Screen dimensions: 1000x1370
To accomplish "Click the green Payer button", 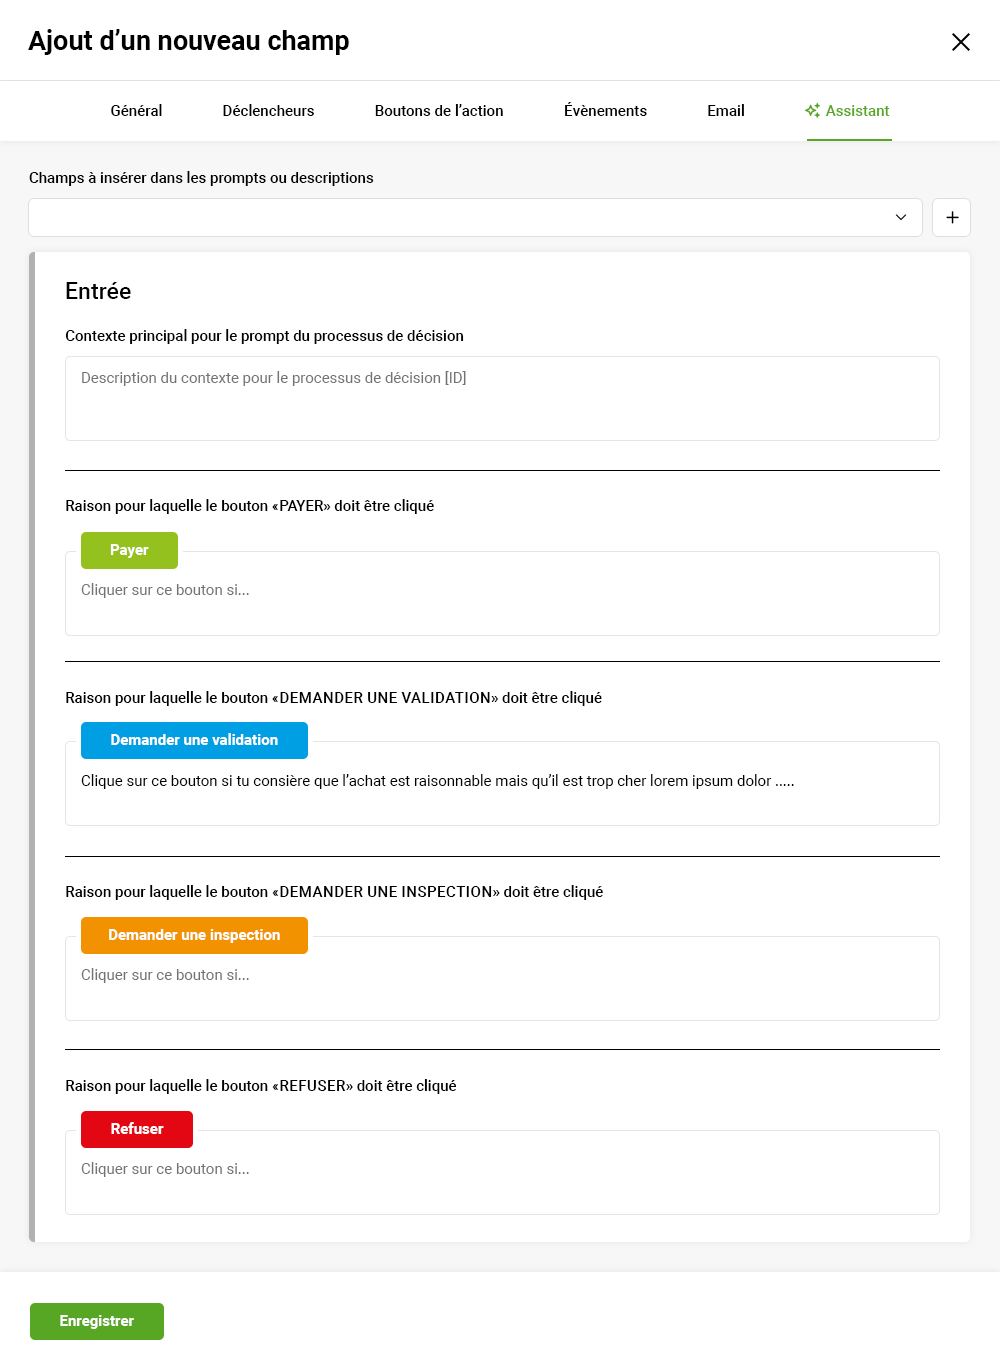I will point(129,550).
